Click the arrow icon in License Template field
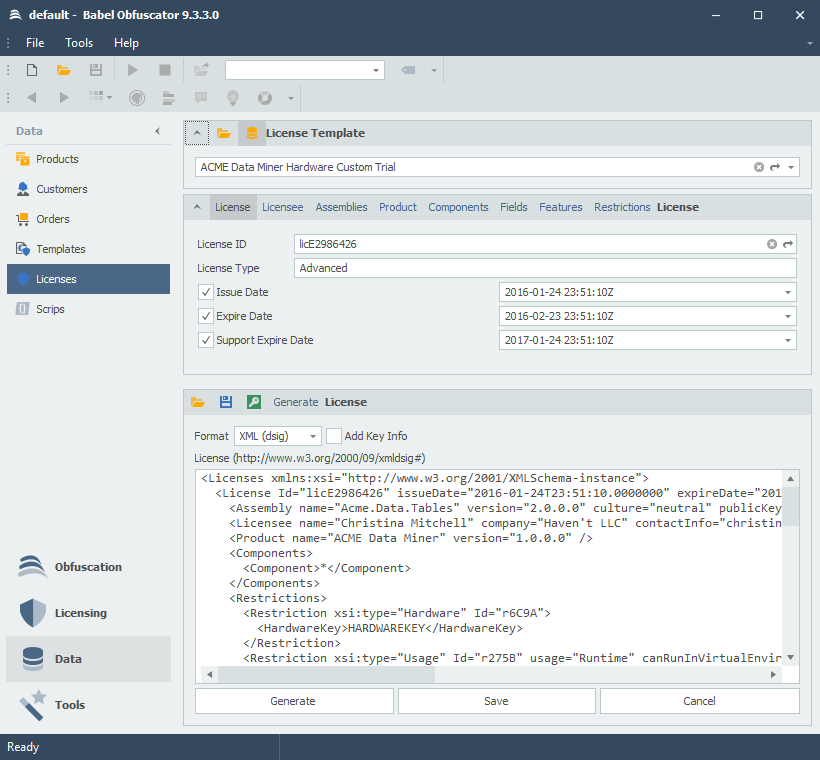 (x=775, y=167)
